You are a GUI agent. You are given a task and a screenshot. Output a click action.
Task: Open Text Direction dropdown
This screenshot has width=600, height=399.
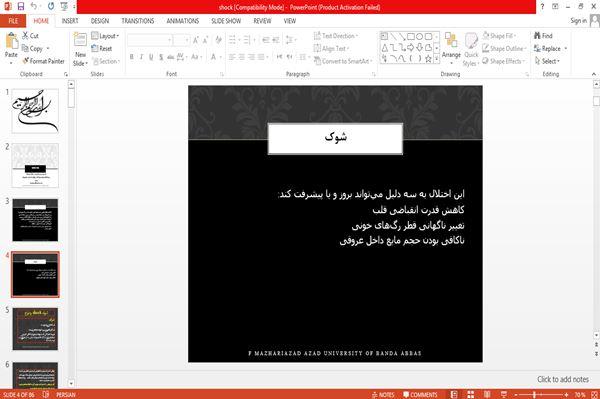(x=336, y=36)
